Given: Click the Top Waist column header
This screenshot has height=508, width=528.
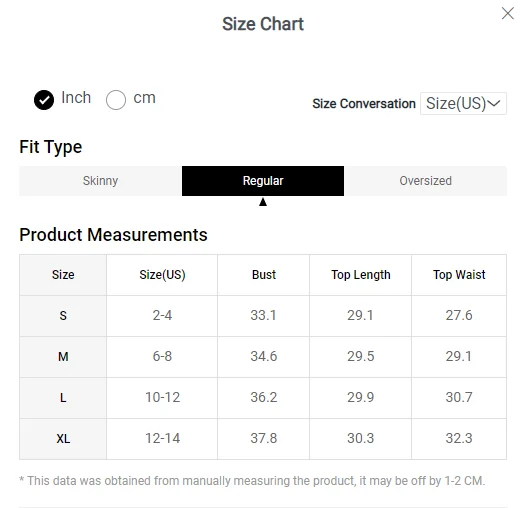Looking at the screenshot, I should click(459, 275).
